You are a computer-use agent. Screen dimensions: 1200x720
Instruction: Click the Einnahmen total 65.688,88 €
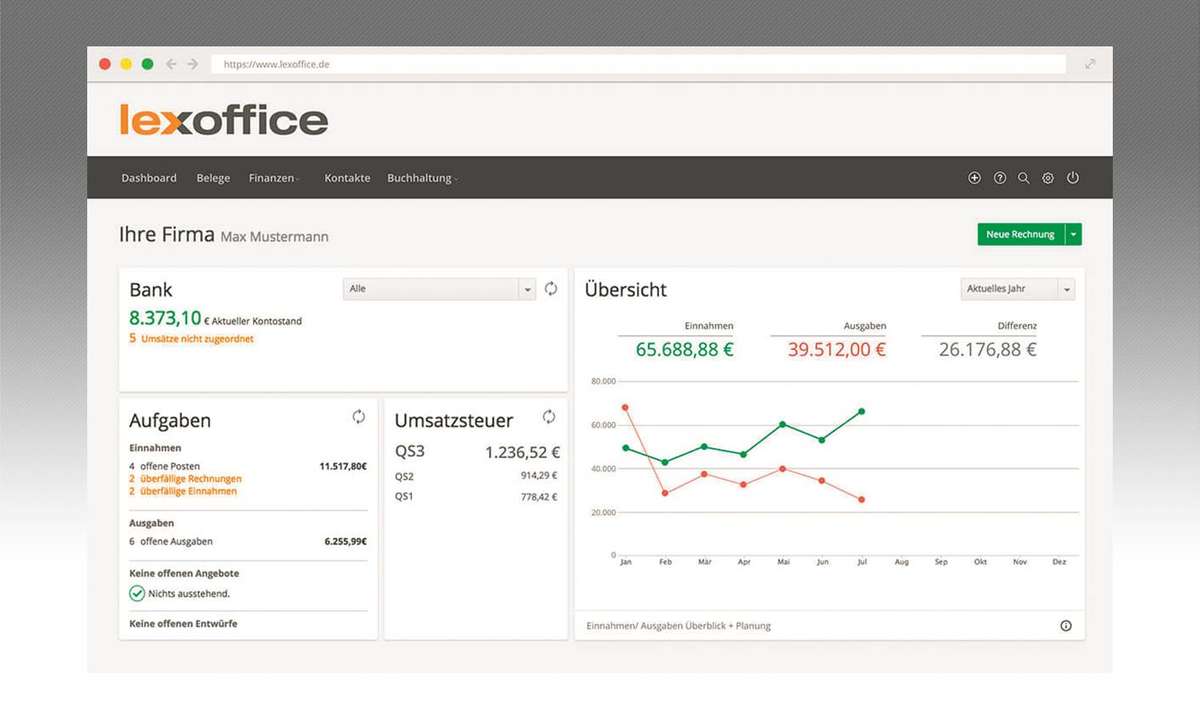click(x=685, y=349)
